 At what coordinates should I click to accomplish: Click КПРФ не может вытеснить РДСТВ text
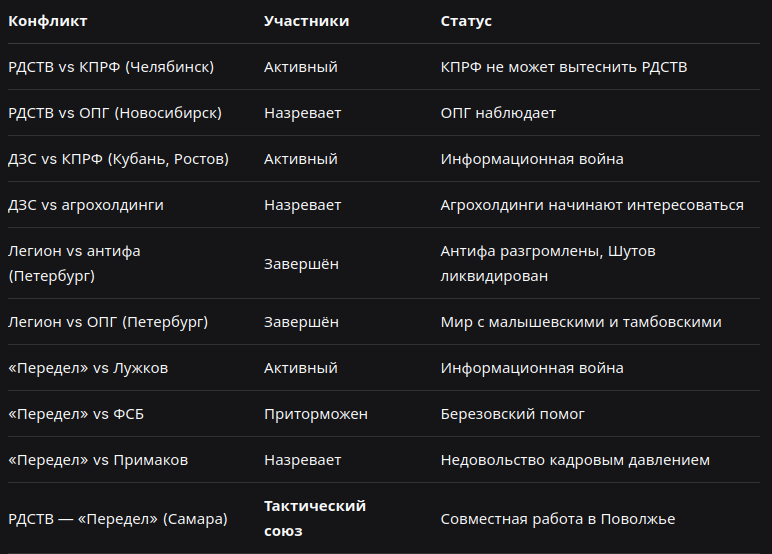564,67
